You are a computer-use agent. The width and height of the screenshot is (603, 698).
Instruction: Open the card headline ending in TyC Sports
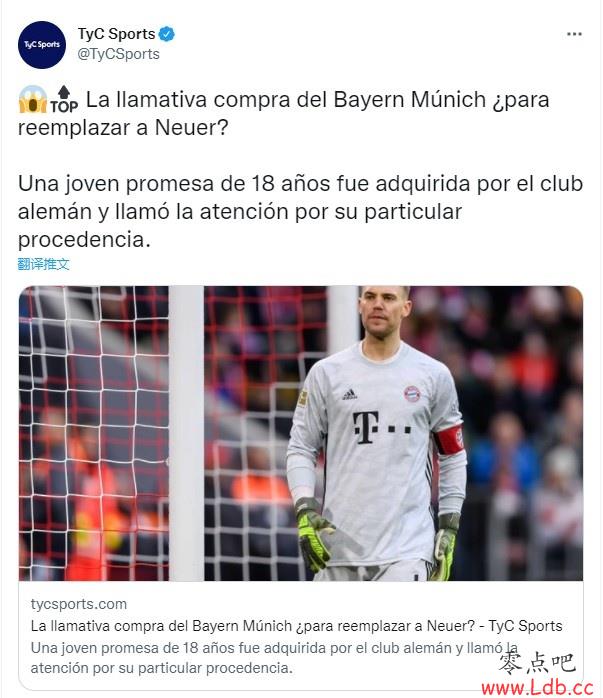click(x=296, y=626)
